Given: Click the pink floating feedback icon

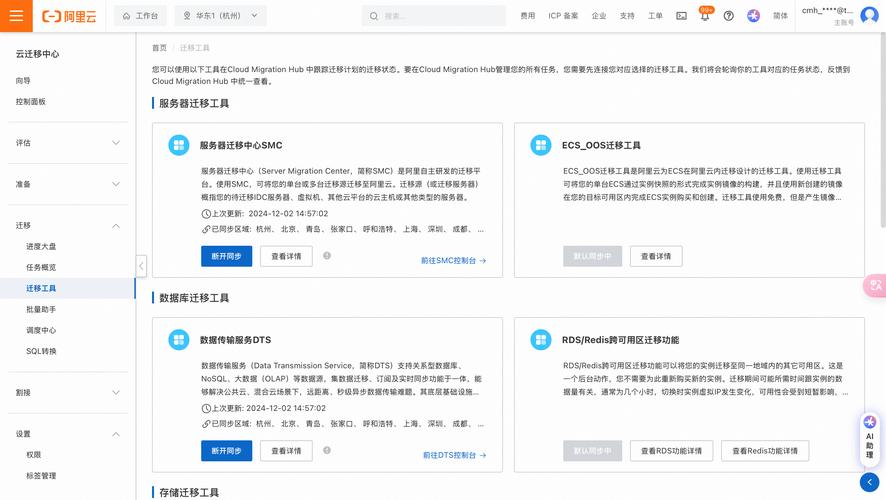Looking at the screenshot, I should click(875, 285).
